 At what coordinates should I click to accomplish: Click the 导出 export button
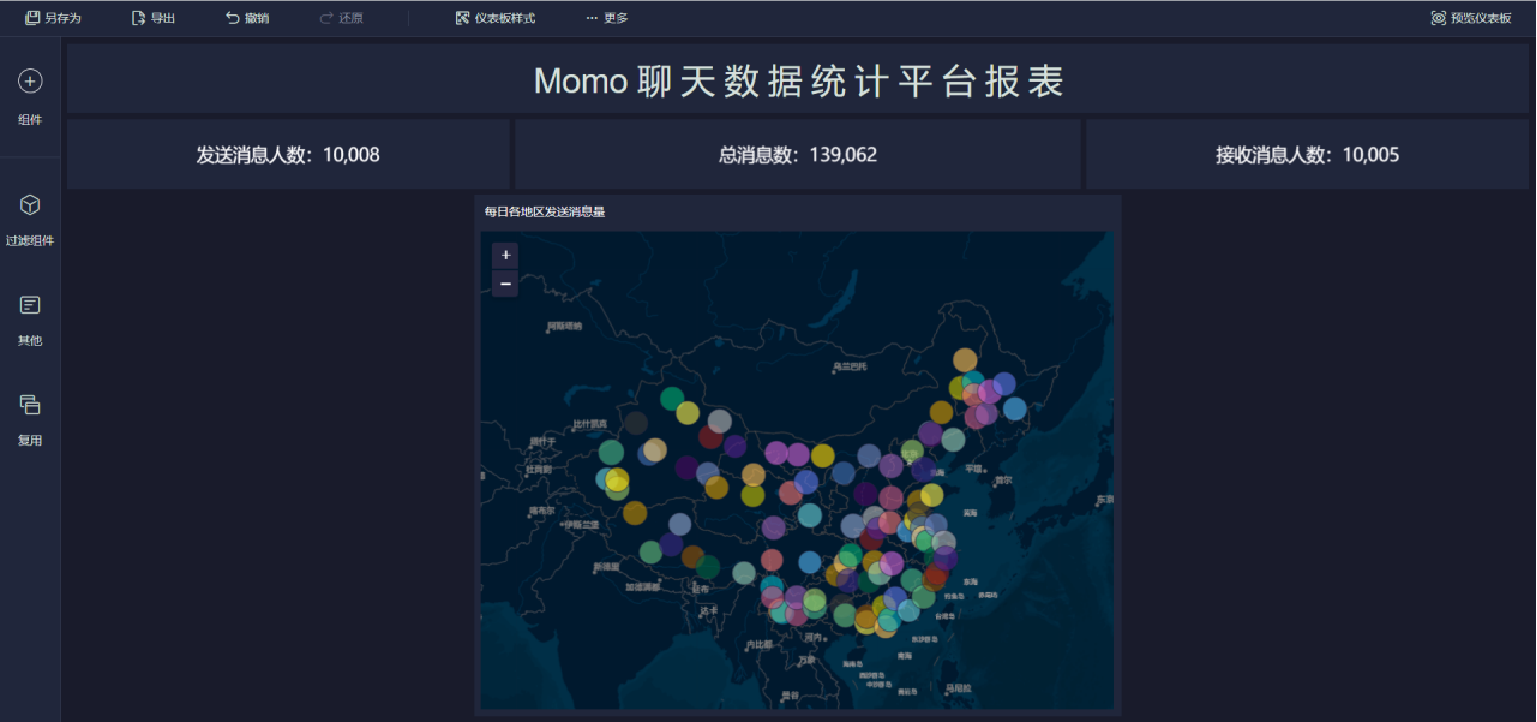(x=154, y=18)
